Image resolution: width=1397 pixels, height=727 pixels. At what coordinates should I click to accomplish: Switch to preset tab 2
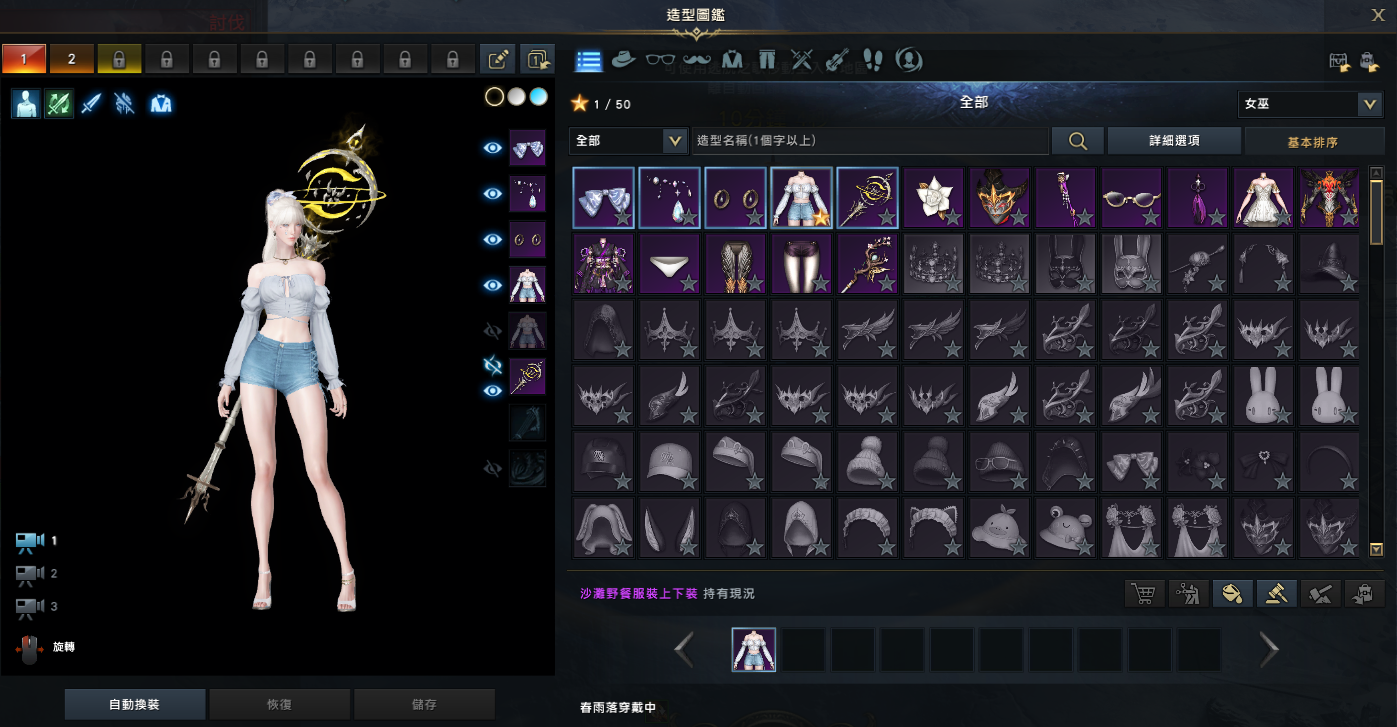pos(71,59)
